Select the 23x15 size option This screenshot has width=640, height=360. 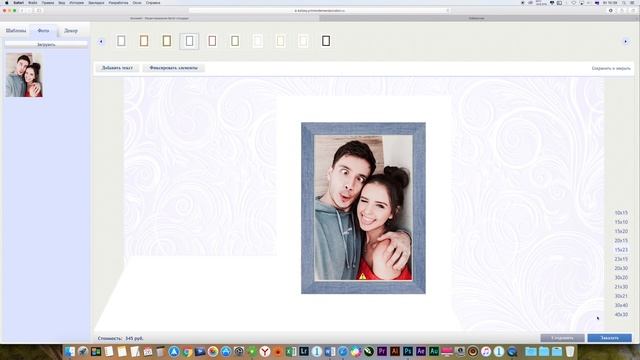[x=621, y=259]
